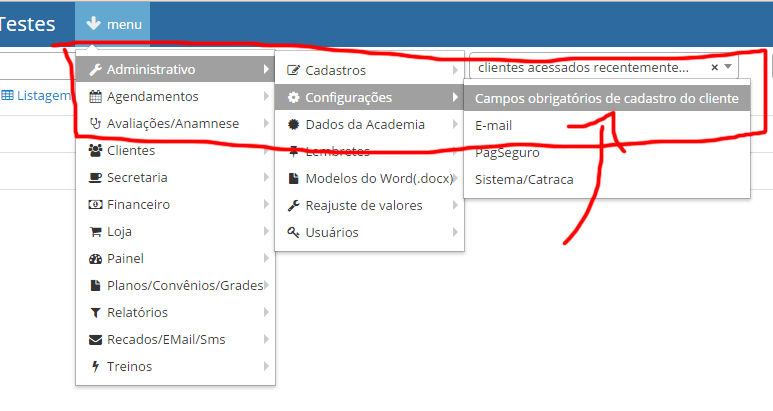Click the key icon beside Usuários

[x=294, y=233]
